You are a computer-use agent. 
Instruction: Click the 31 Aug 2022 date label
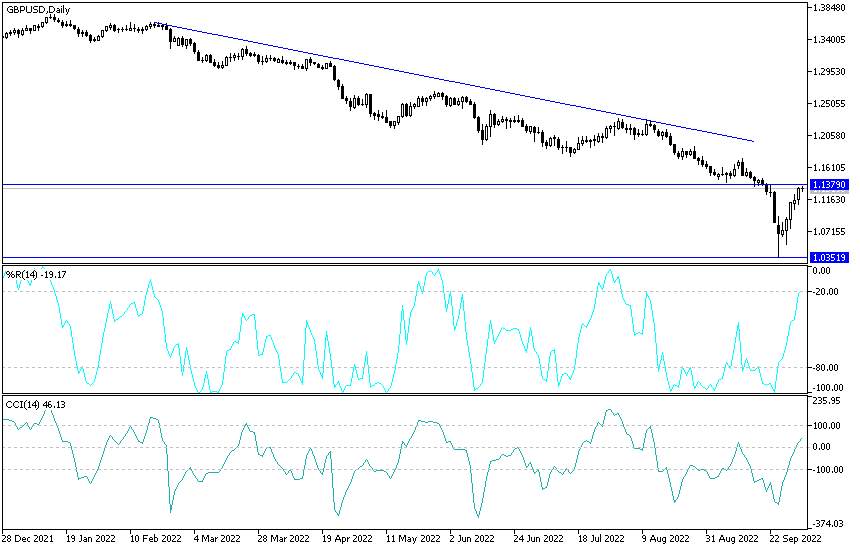[x=731, y=538]
